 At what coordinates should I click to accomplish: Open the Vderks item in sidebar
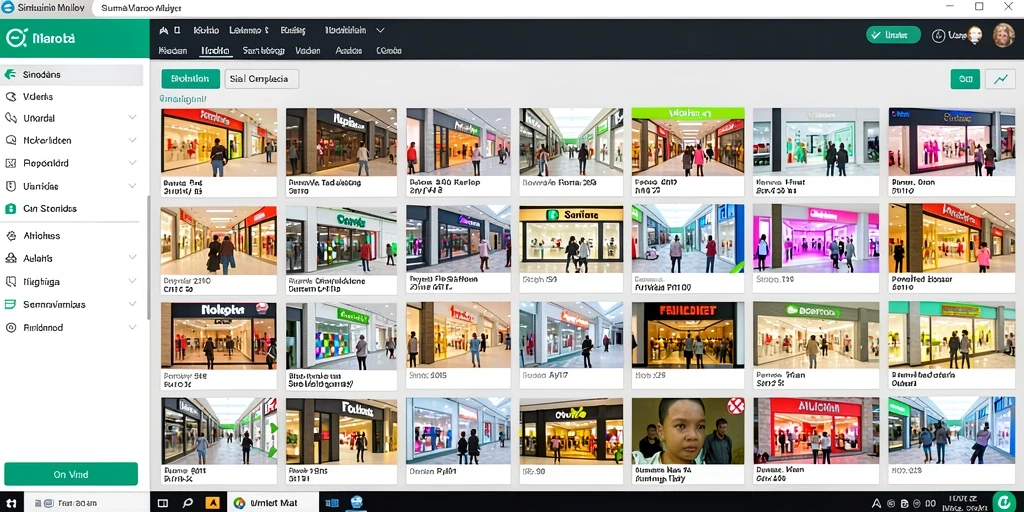tap(38, 97)
